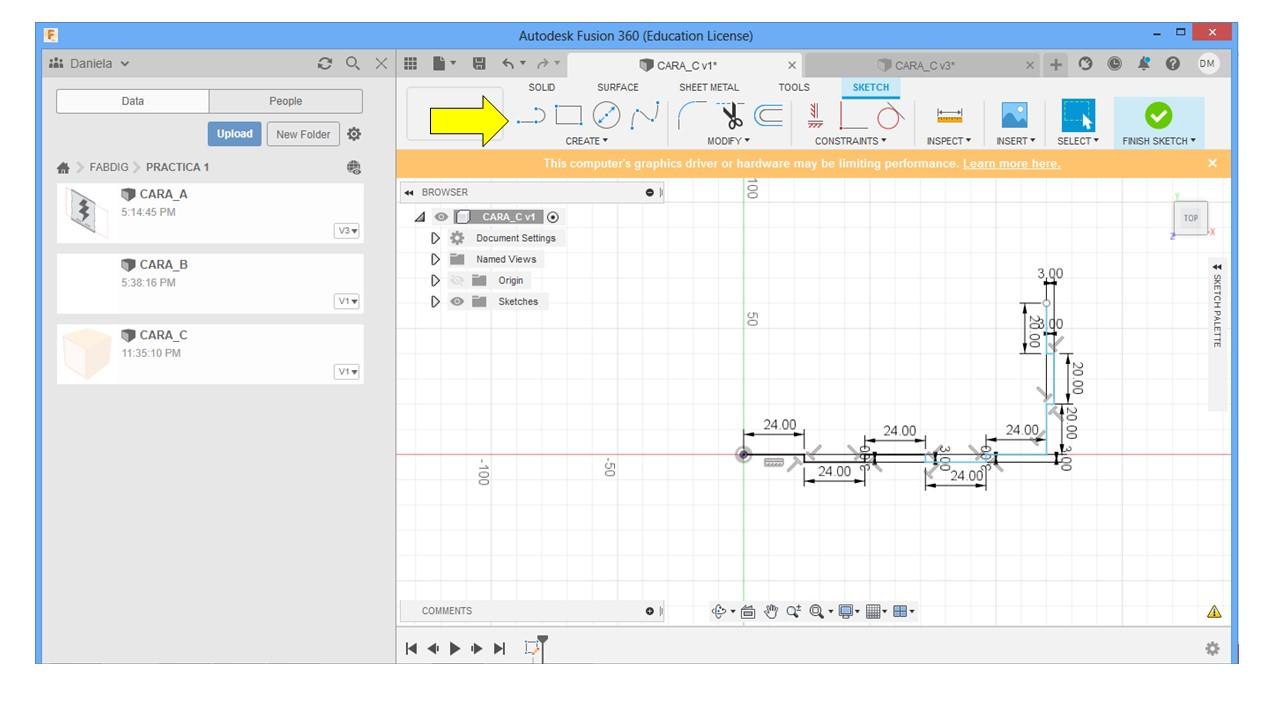Dismiss the graphics driver warning banner
The image size is (1280, 720).
[x=1212, y=163]
